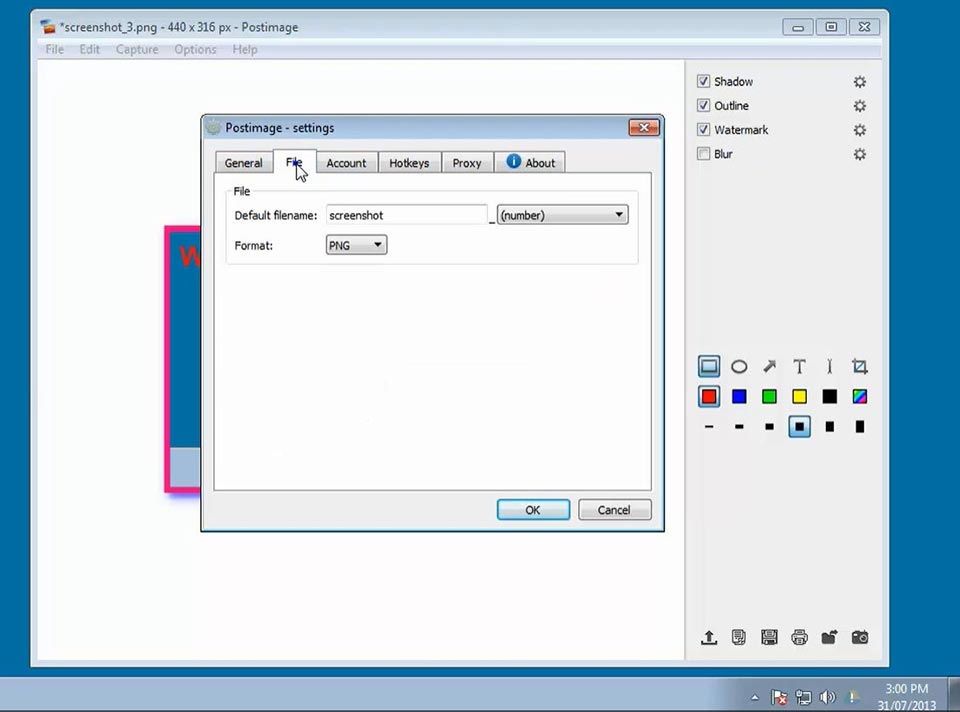The image size is (960, 712).
Task: Switch to the Hotkeys tab
Action: coord(409,163)
